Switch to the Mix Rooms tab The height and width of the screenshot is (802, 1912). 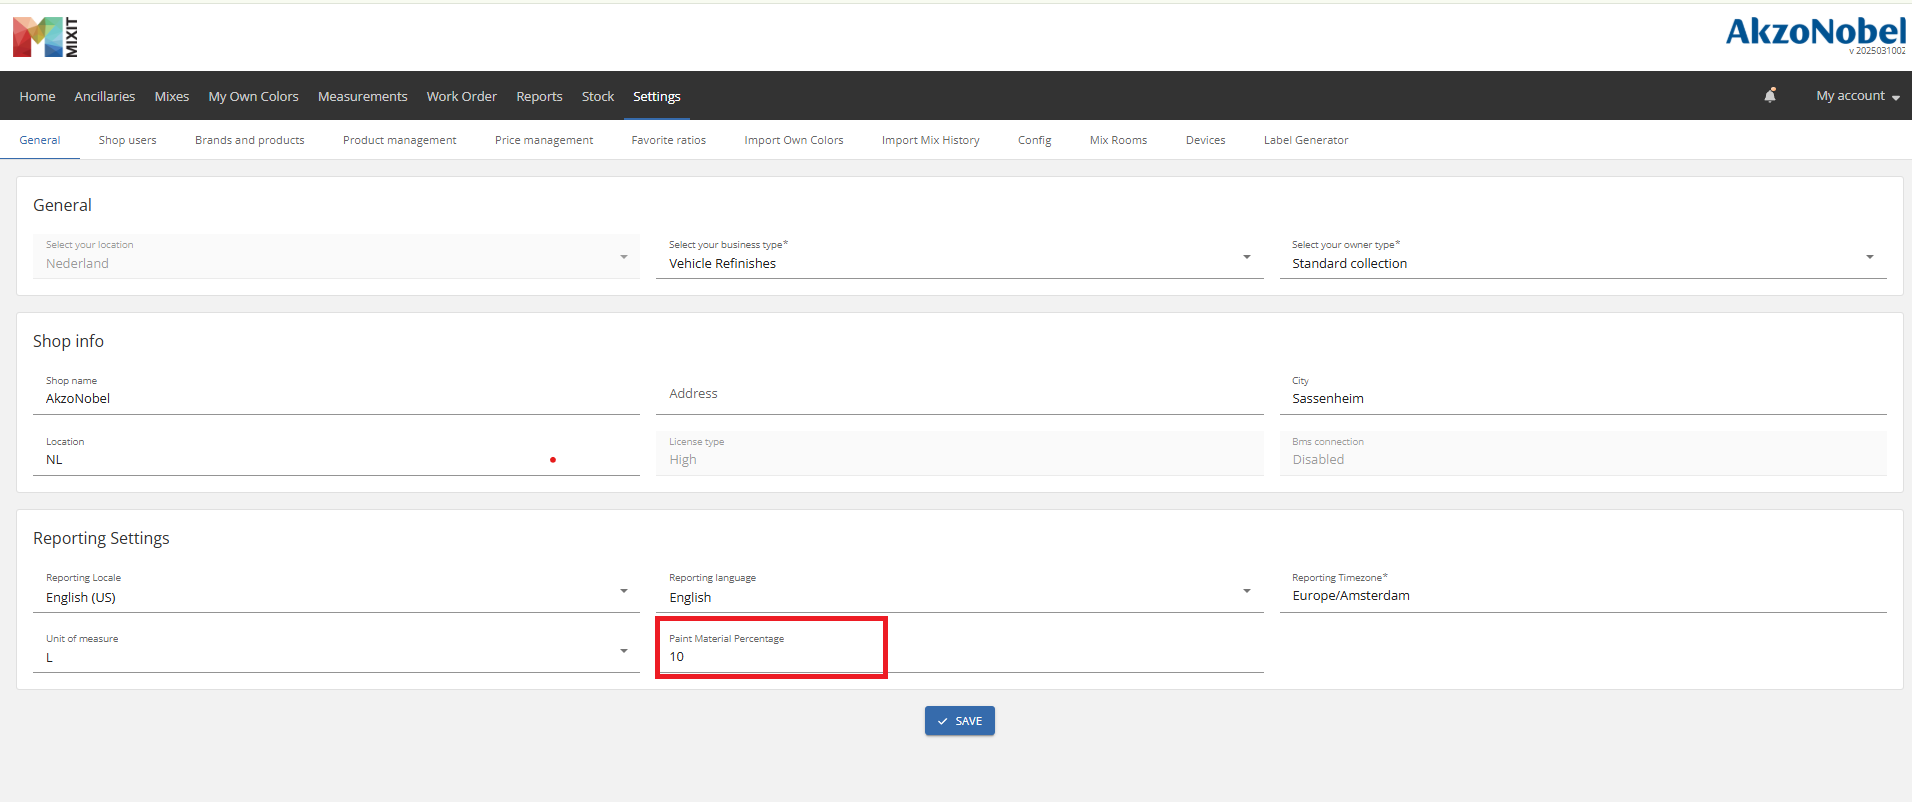point(1119,140)
